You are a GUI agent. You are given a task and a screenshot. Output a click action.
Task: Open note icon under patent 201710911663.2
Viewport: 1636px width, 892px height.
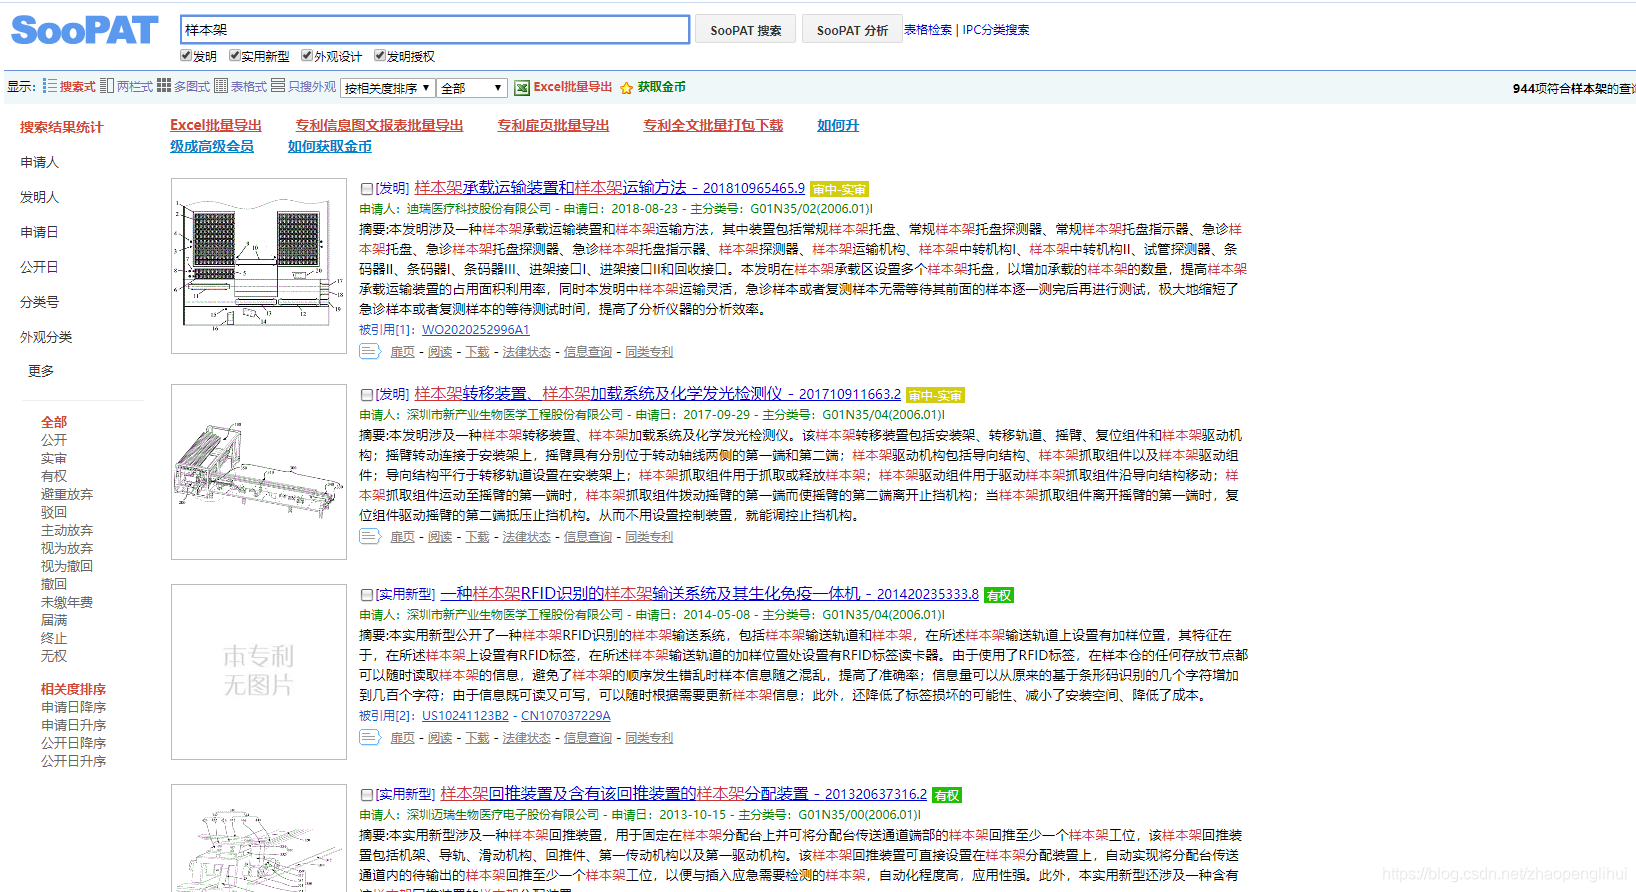pyautogui.click(x=370, y=536)
